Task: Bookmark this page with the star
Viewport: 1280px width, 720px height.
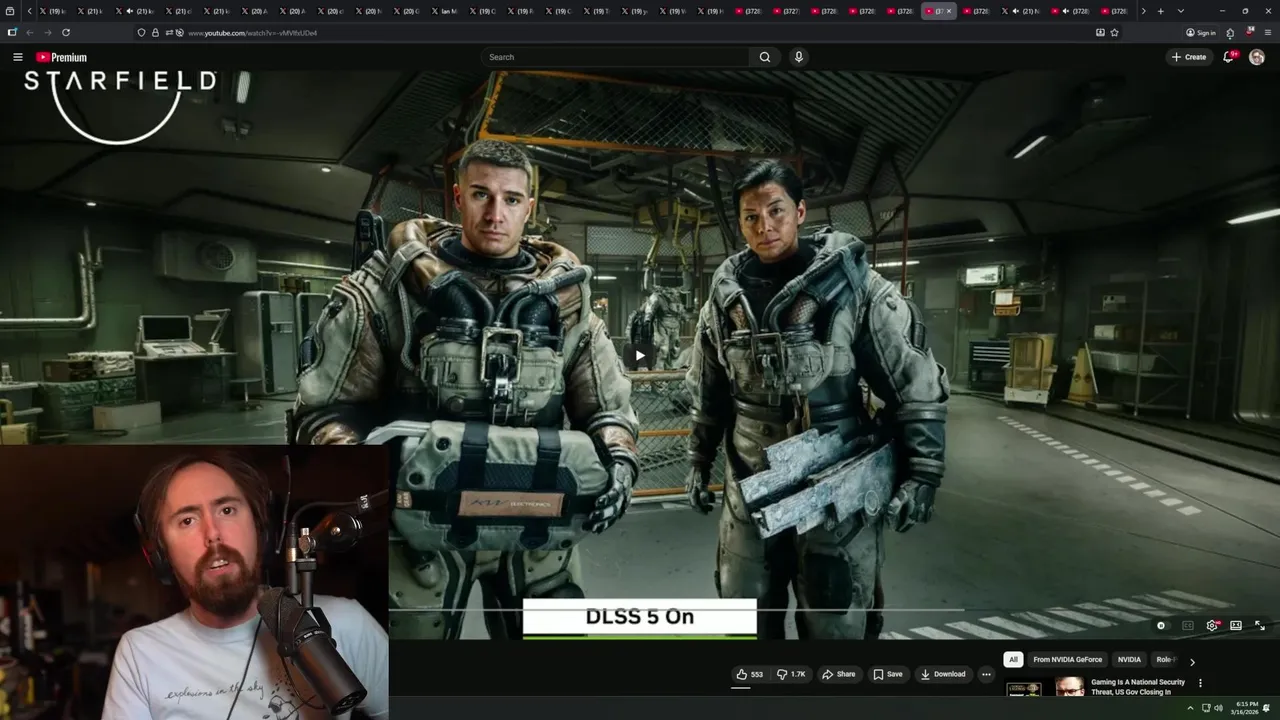Action: [x=1114, y=32]
